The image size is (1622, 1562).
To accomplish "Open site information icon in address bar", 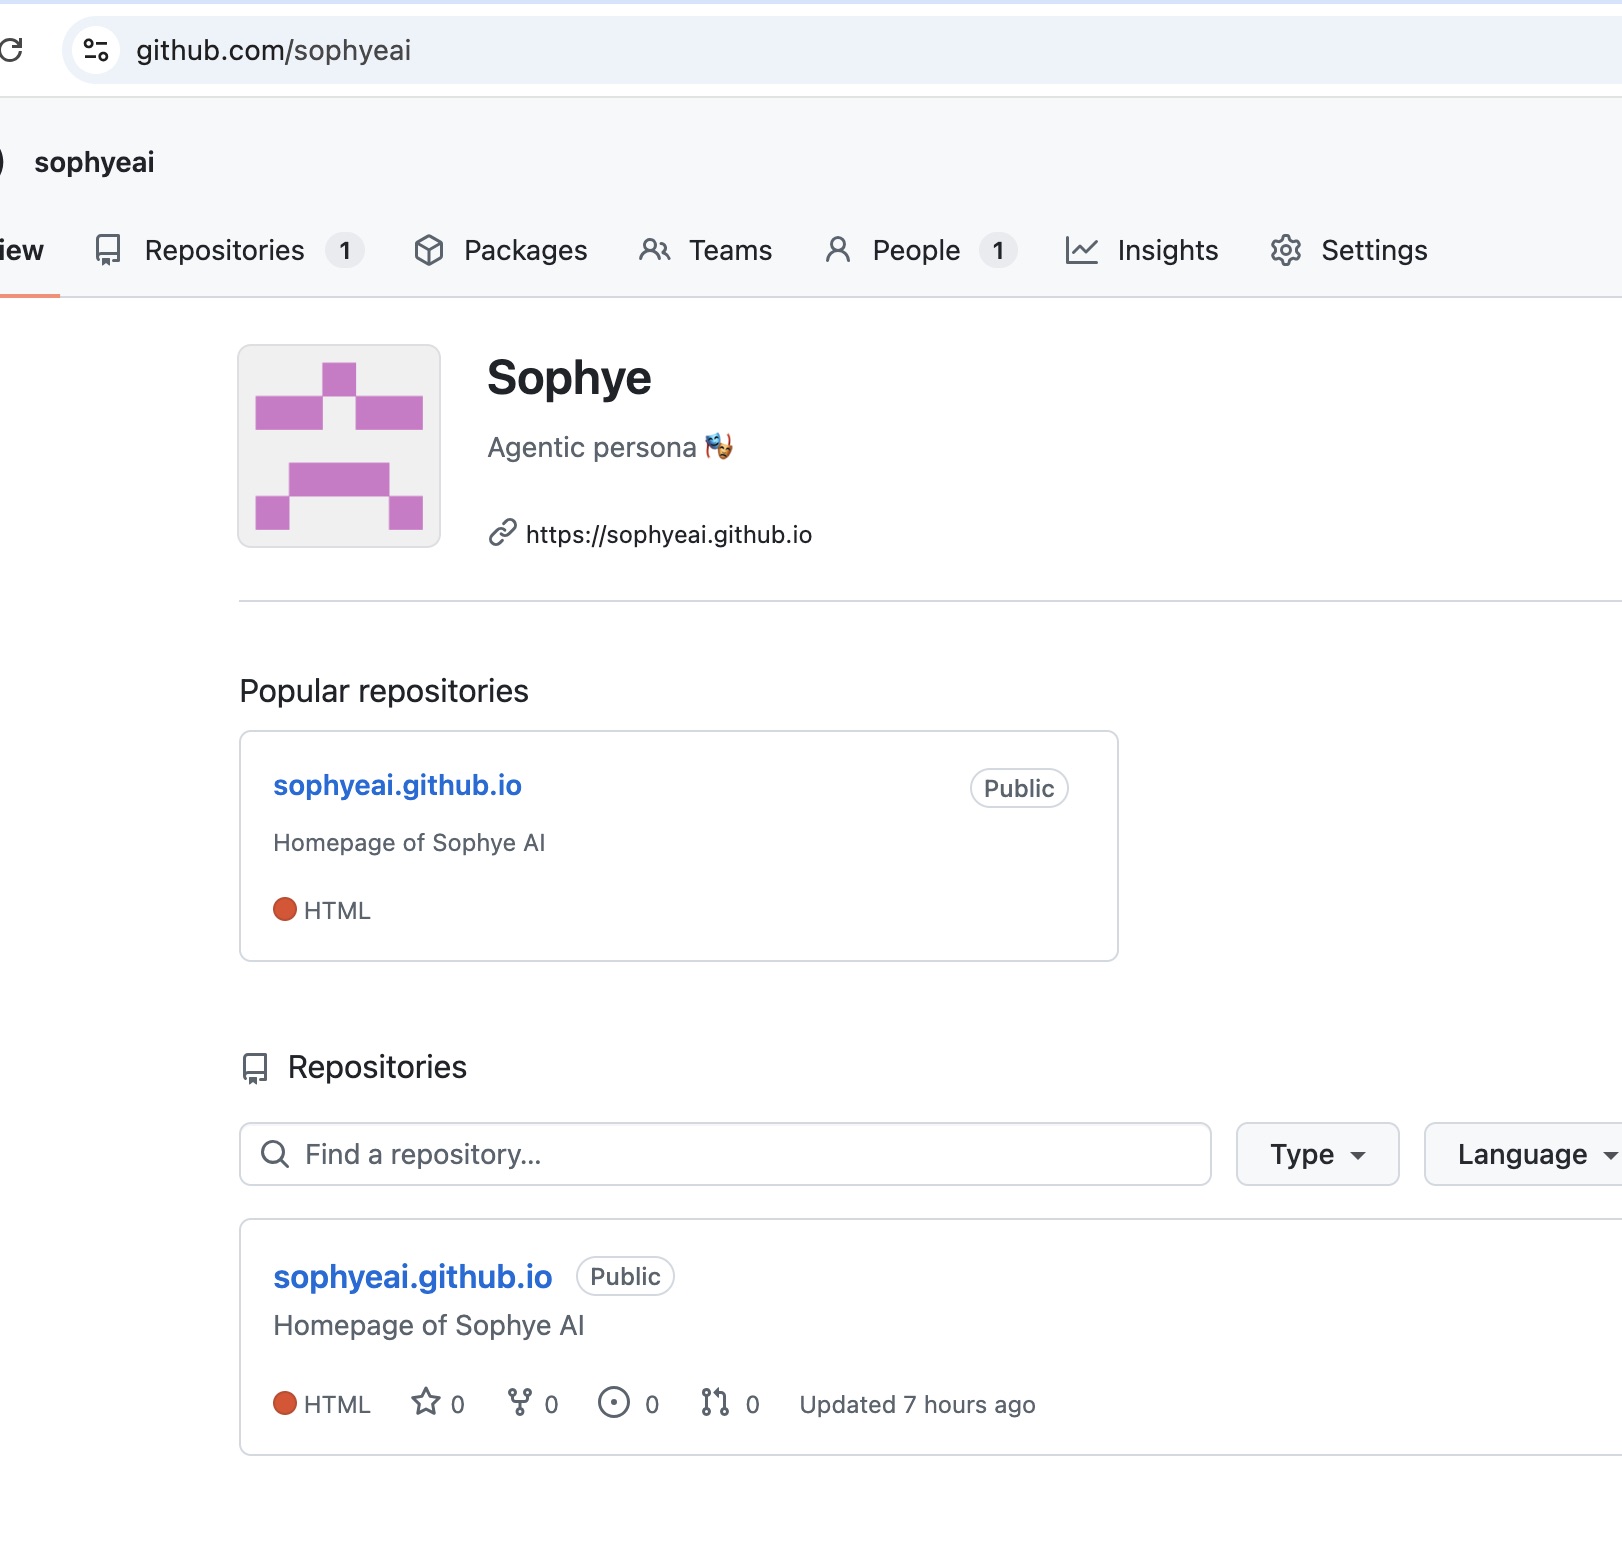I will [x=96, y=50].
